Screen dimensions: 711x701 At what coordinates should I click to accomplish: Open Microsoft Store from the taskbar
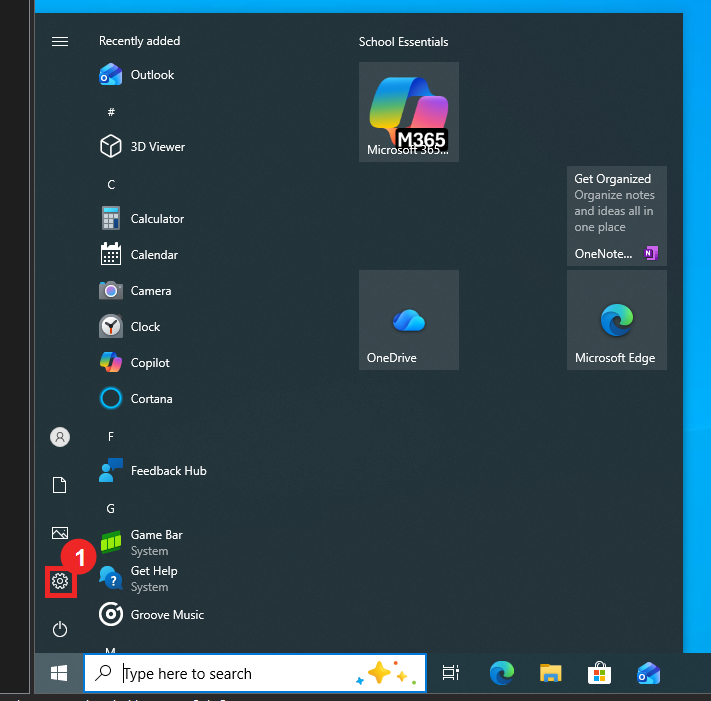599,673
